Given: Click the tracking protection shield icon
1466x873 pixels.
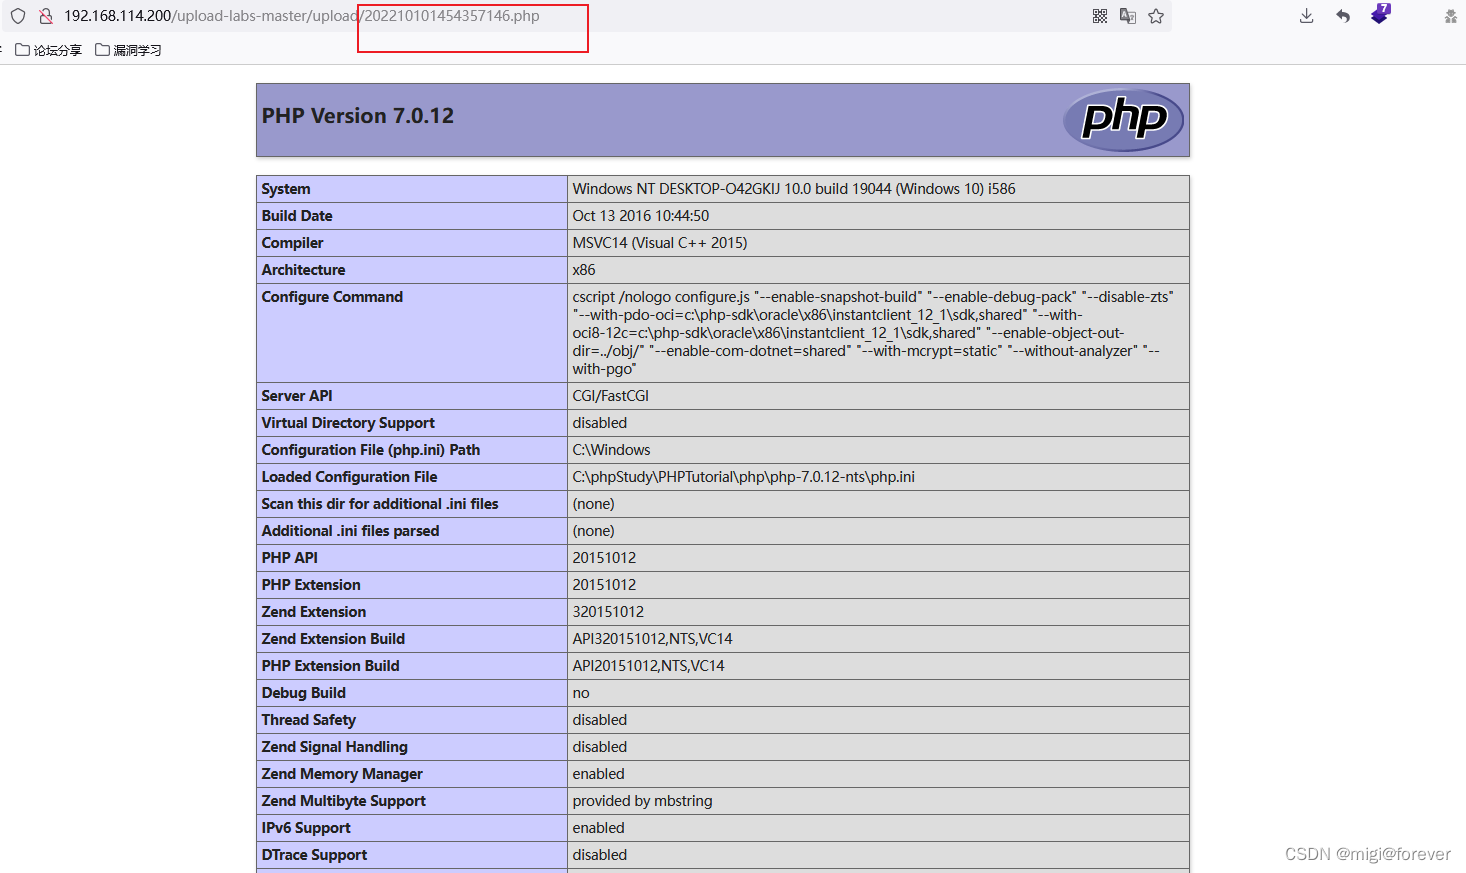Looking at the screenshot, I should 18,16.
